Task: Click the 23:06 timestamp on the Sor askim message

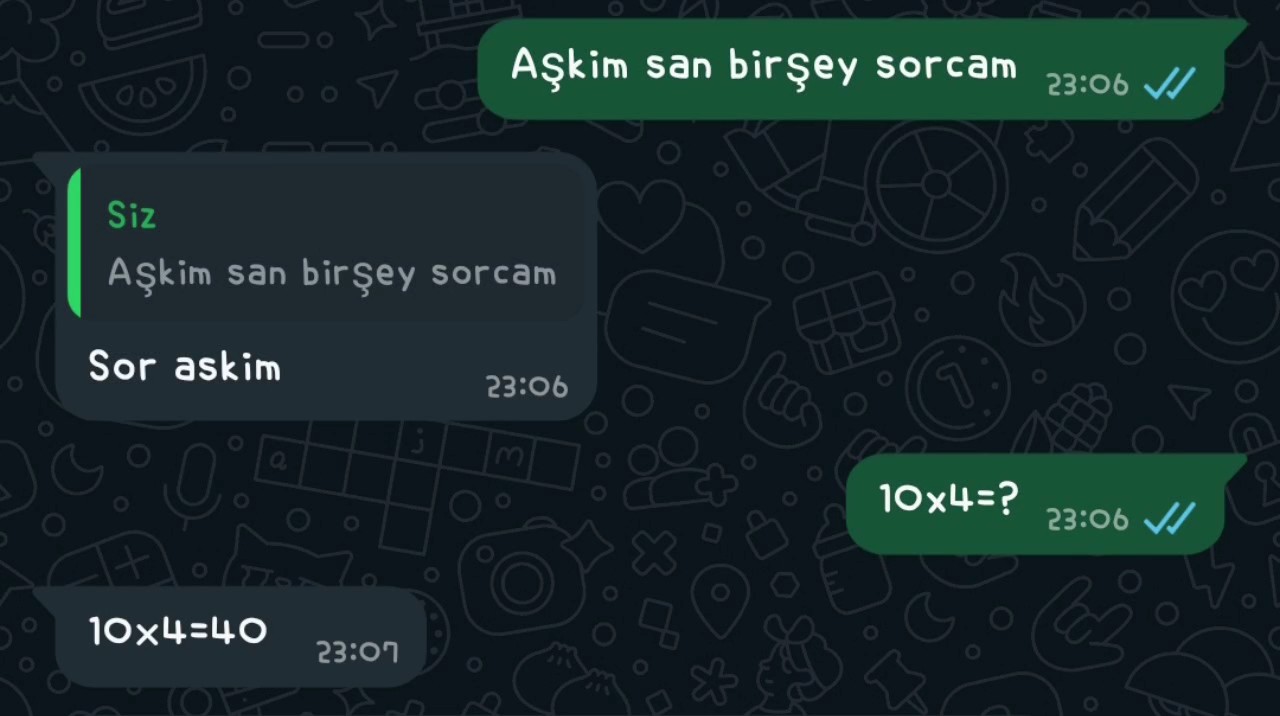Action: (527, 386)
